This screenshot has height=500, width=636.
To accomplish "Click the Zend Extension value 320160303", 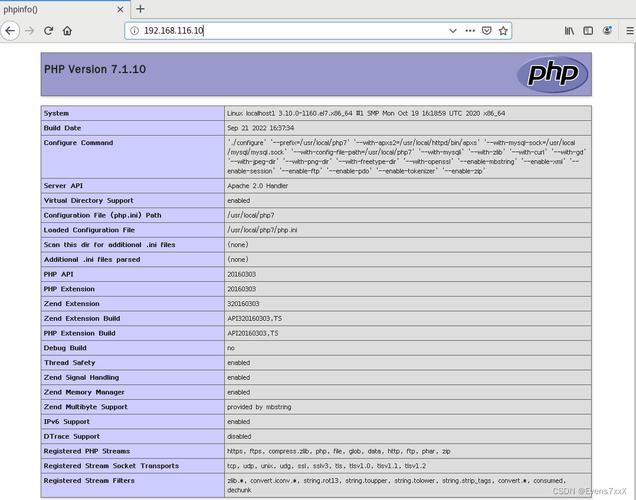I will click(x=243, y=304).
